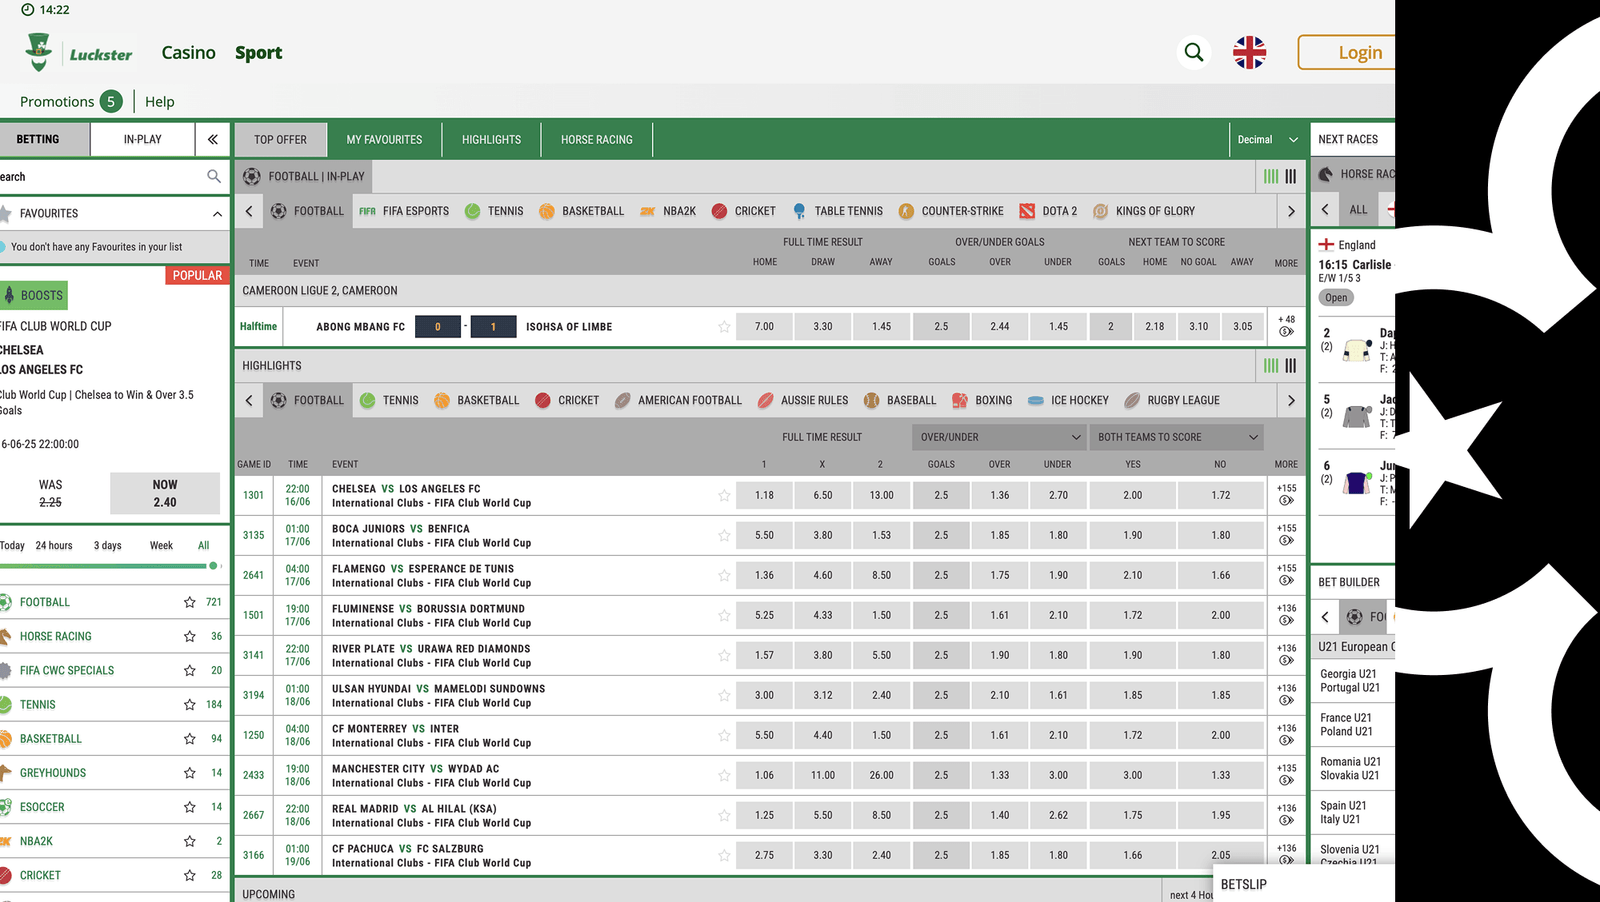1600x902 pixels.
Task: Open the In-Play tab in sidebar
Action: [x=142, y=139]
